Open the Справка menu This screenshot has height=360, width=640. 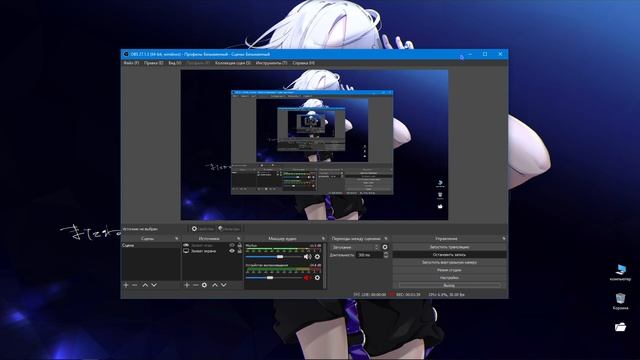coord(303,63)
